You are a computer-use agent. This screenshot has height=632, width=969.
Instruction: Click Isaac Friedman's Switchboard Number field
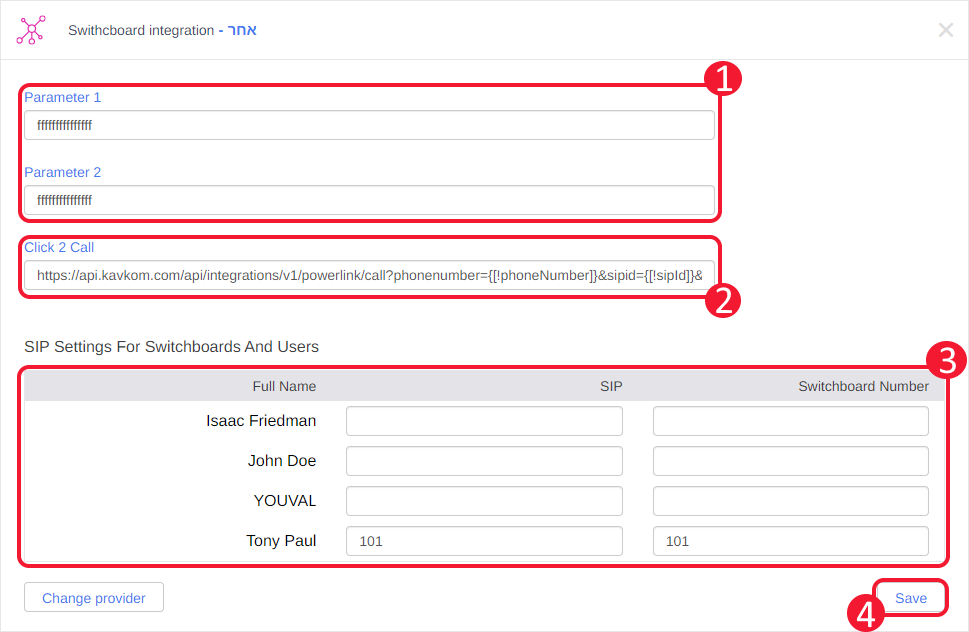tap(790, 421)
